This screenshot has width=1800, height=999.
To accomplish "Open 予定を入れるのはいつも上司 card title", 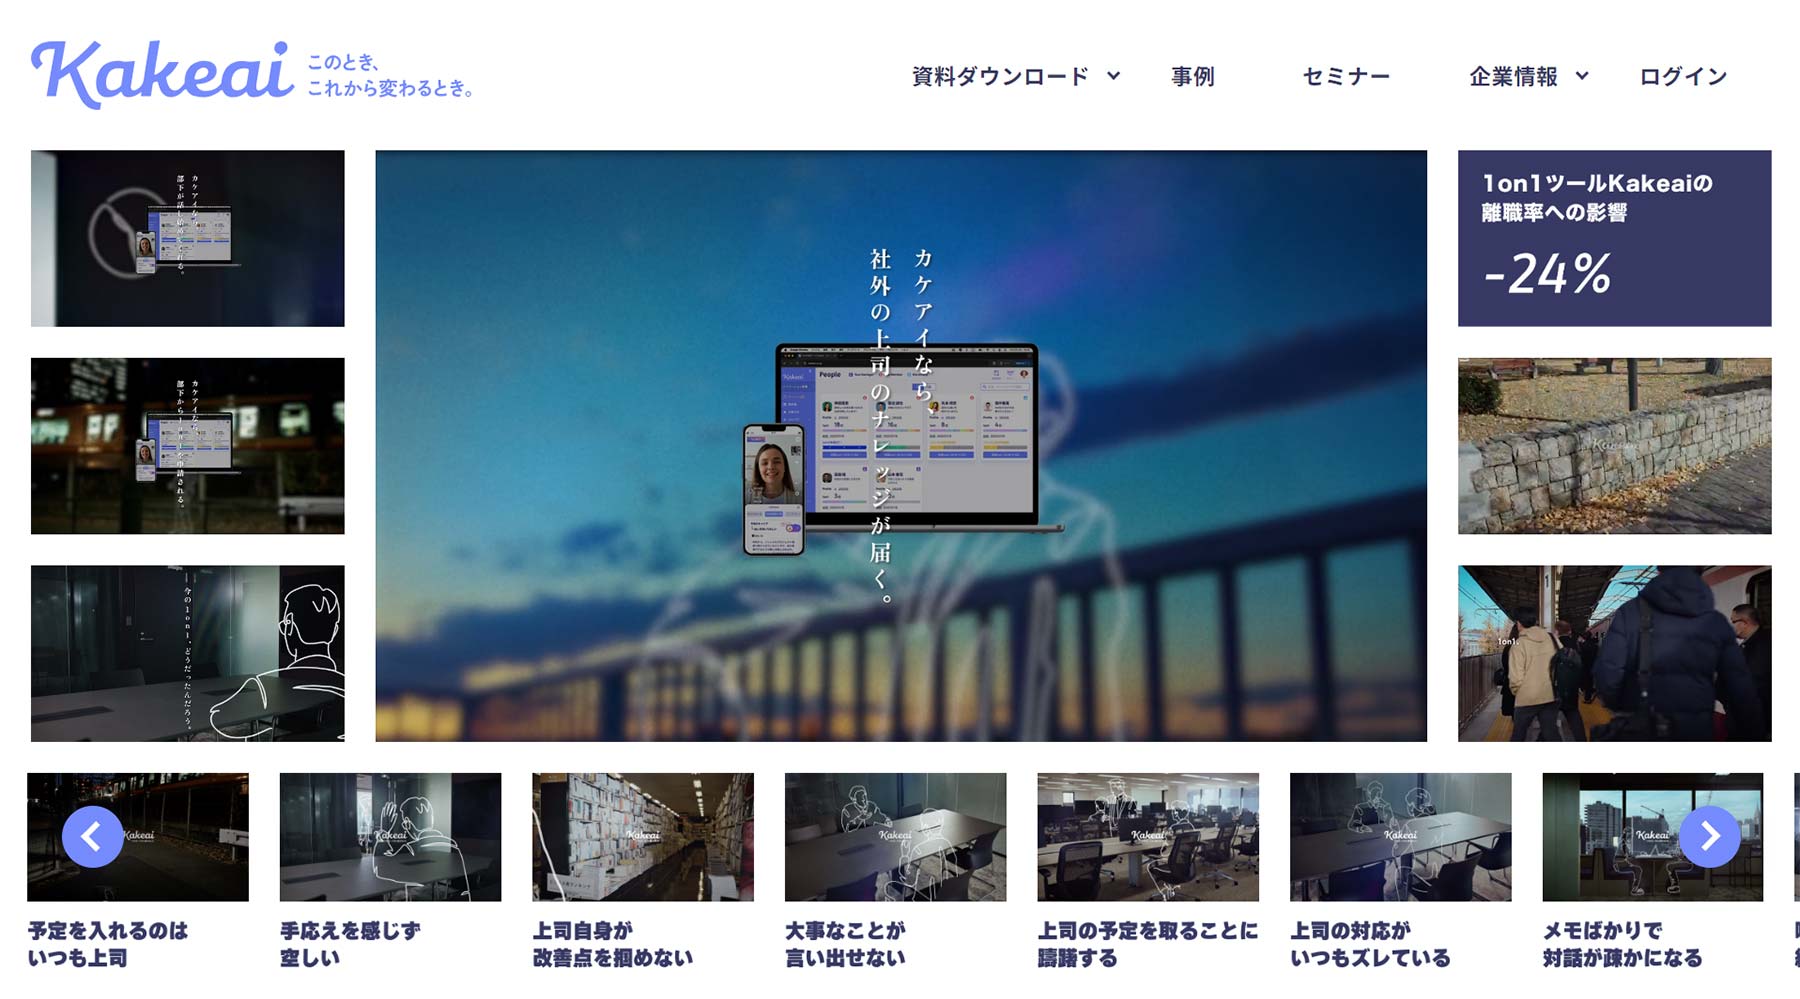I will [x=108, y=944].
